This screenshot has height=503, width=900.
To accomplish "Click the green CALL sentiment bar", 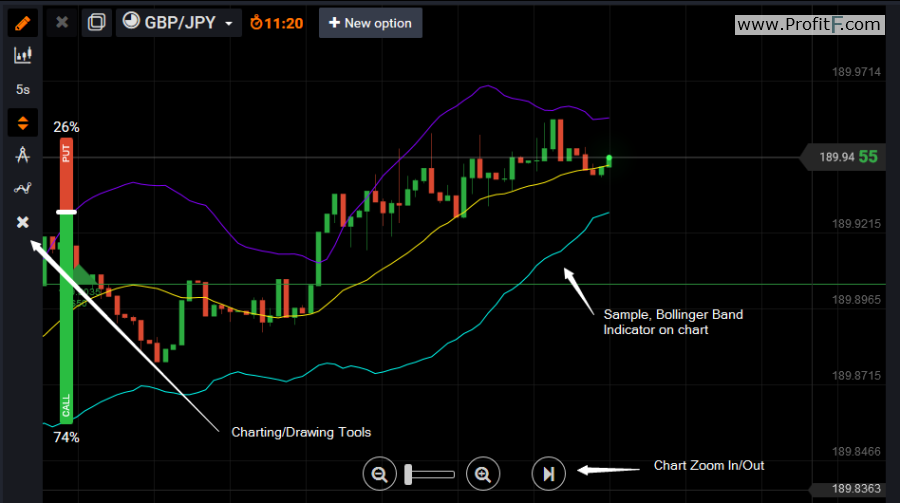I will 67,319.
